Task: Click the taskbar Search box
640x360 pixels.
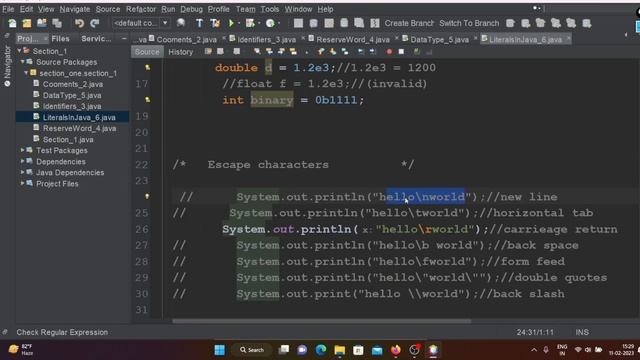Action: [252, 350]
